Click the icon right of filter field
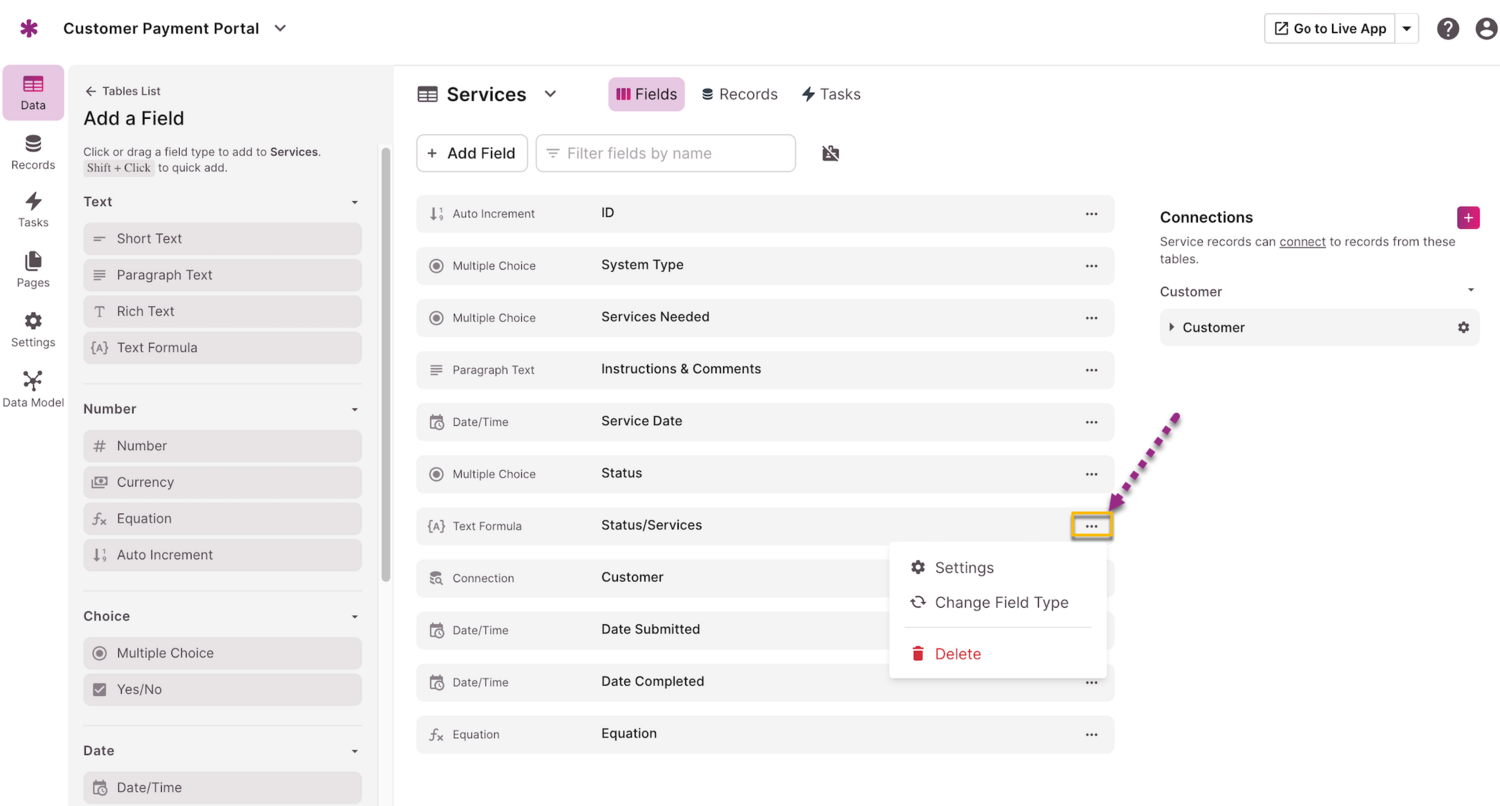 830,153
